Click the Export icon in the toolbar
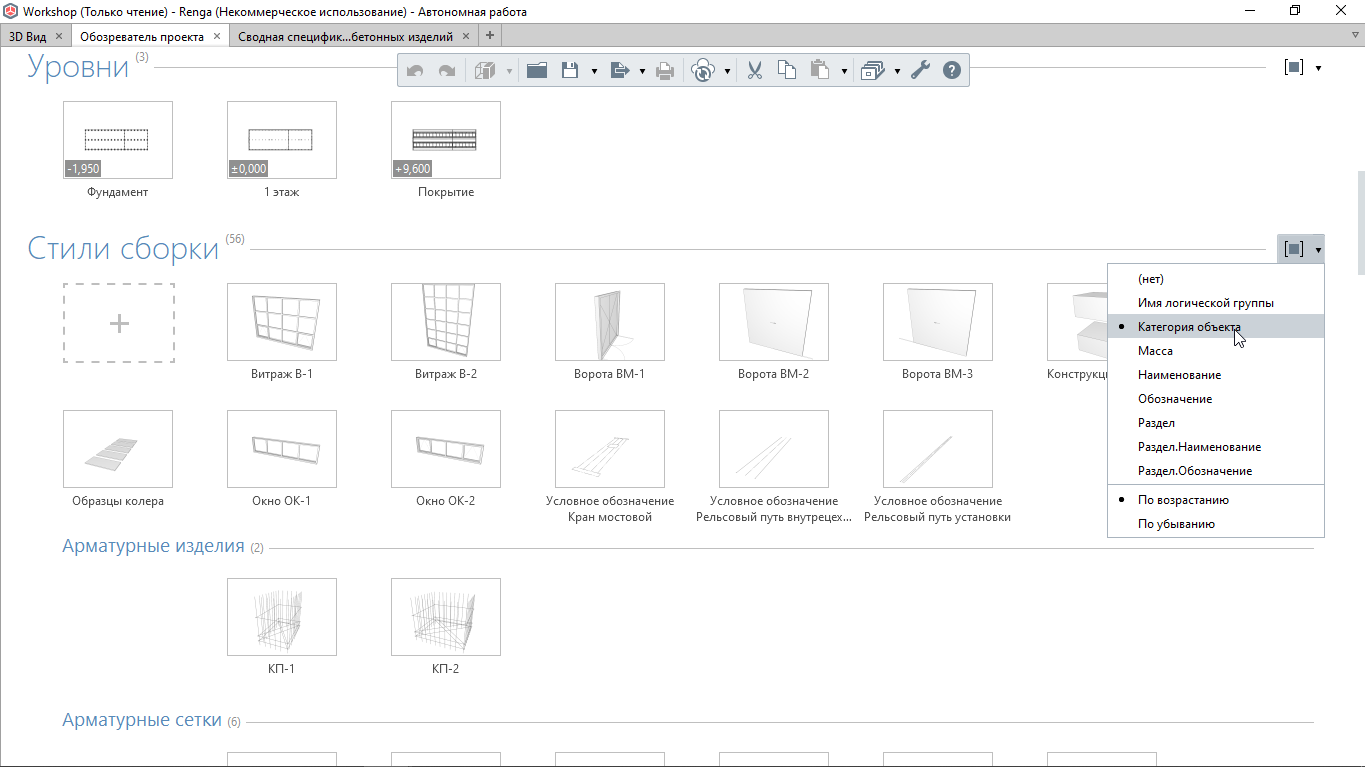Screen dimensions: 1365x767 click(619, 71)
